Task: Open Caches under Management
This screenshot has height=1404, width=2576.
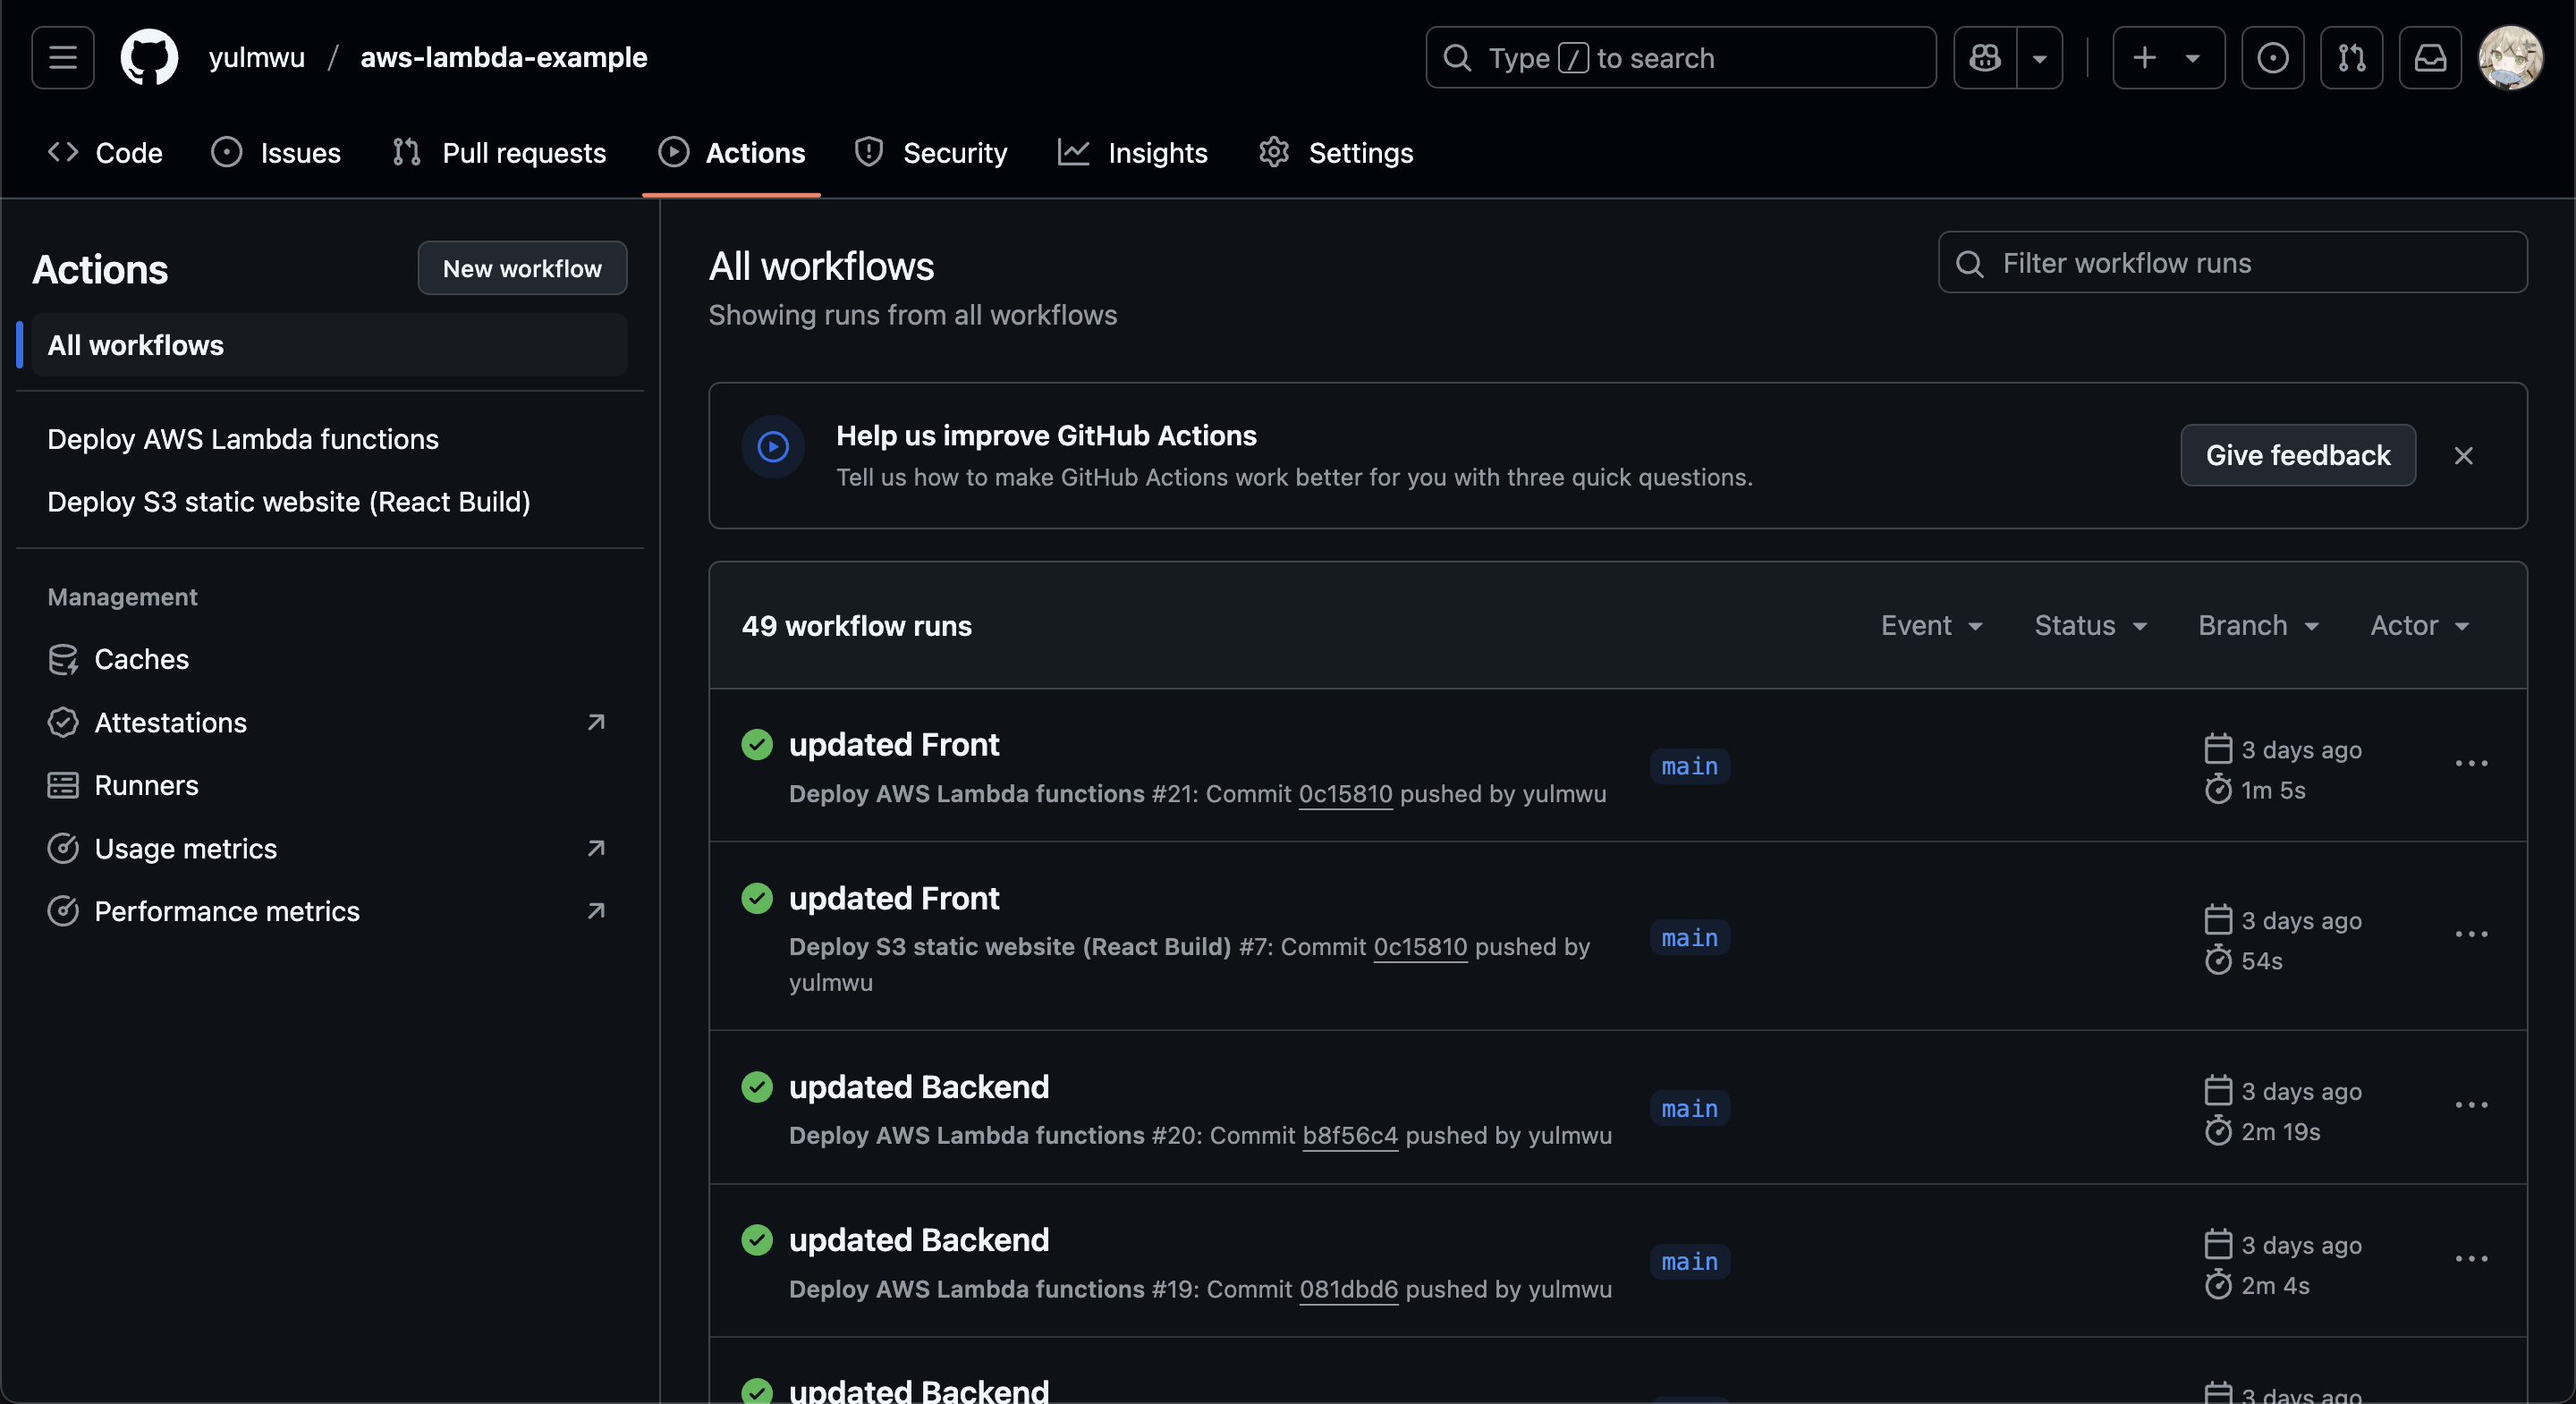Action: [x=141, y=659]
